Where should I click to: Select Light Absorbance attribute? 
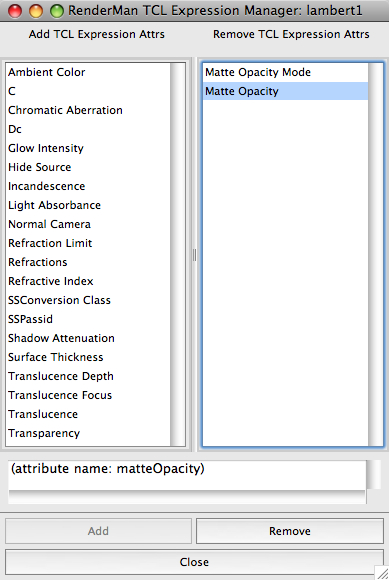(x=89, y=205)
